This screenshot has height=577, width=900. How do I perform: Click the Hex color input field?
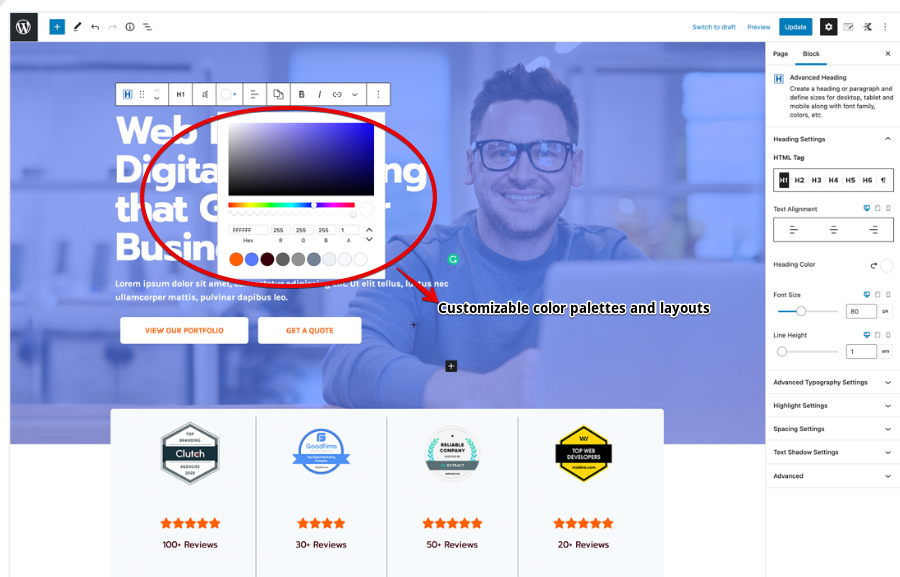[248, 230]
